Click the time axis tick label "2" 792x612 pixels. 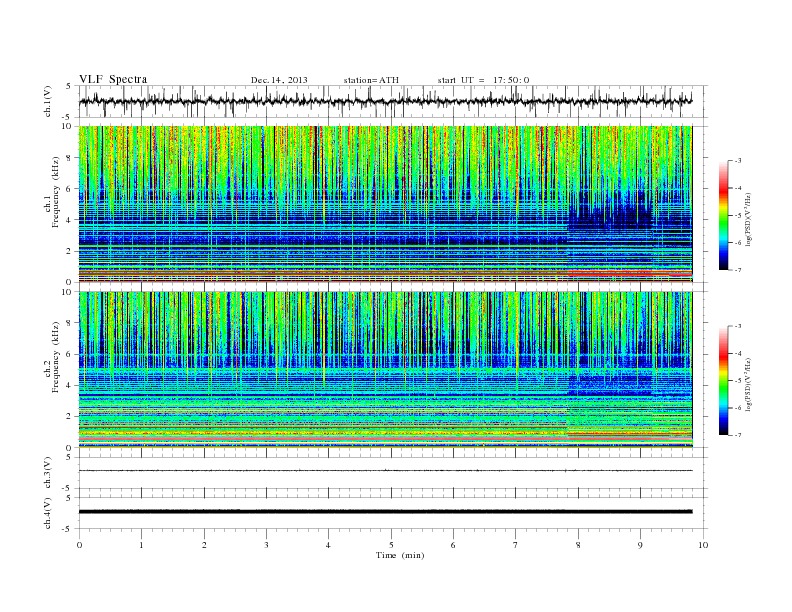coord(204,545)
